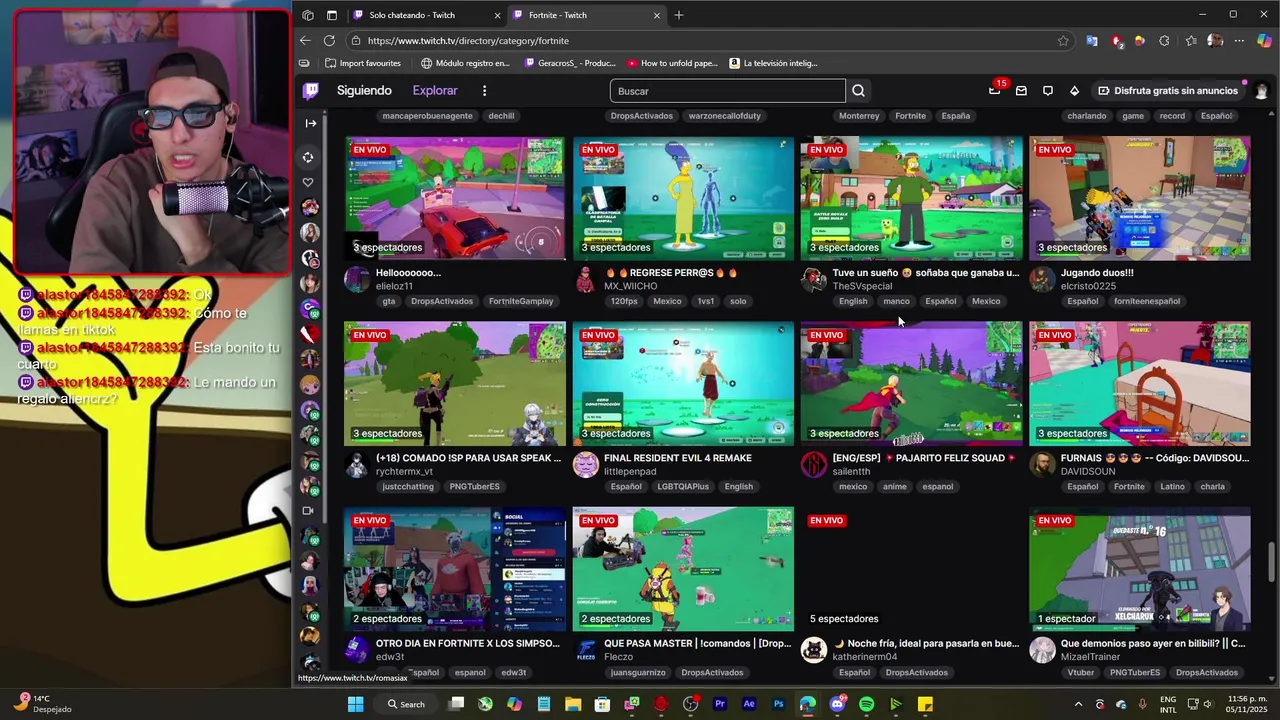1280x720 pixels.
Task: Open Edge Settings and more menu
Action: tap(1239, 41)
